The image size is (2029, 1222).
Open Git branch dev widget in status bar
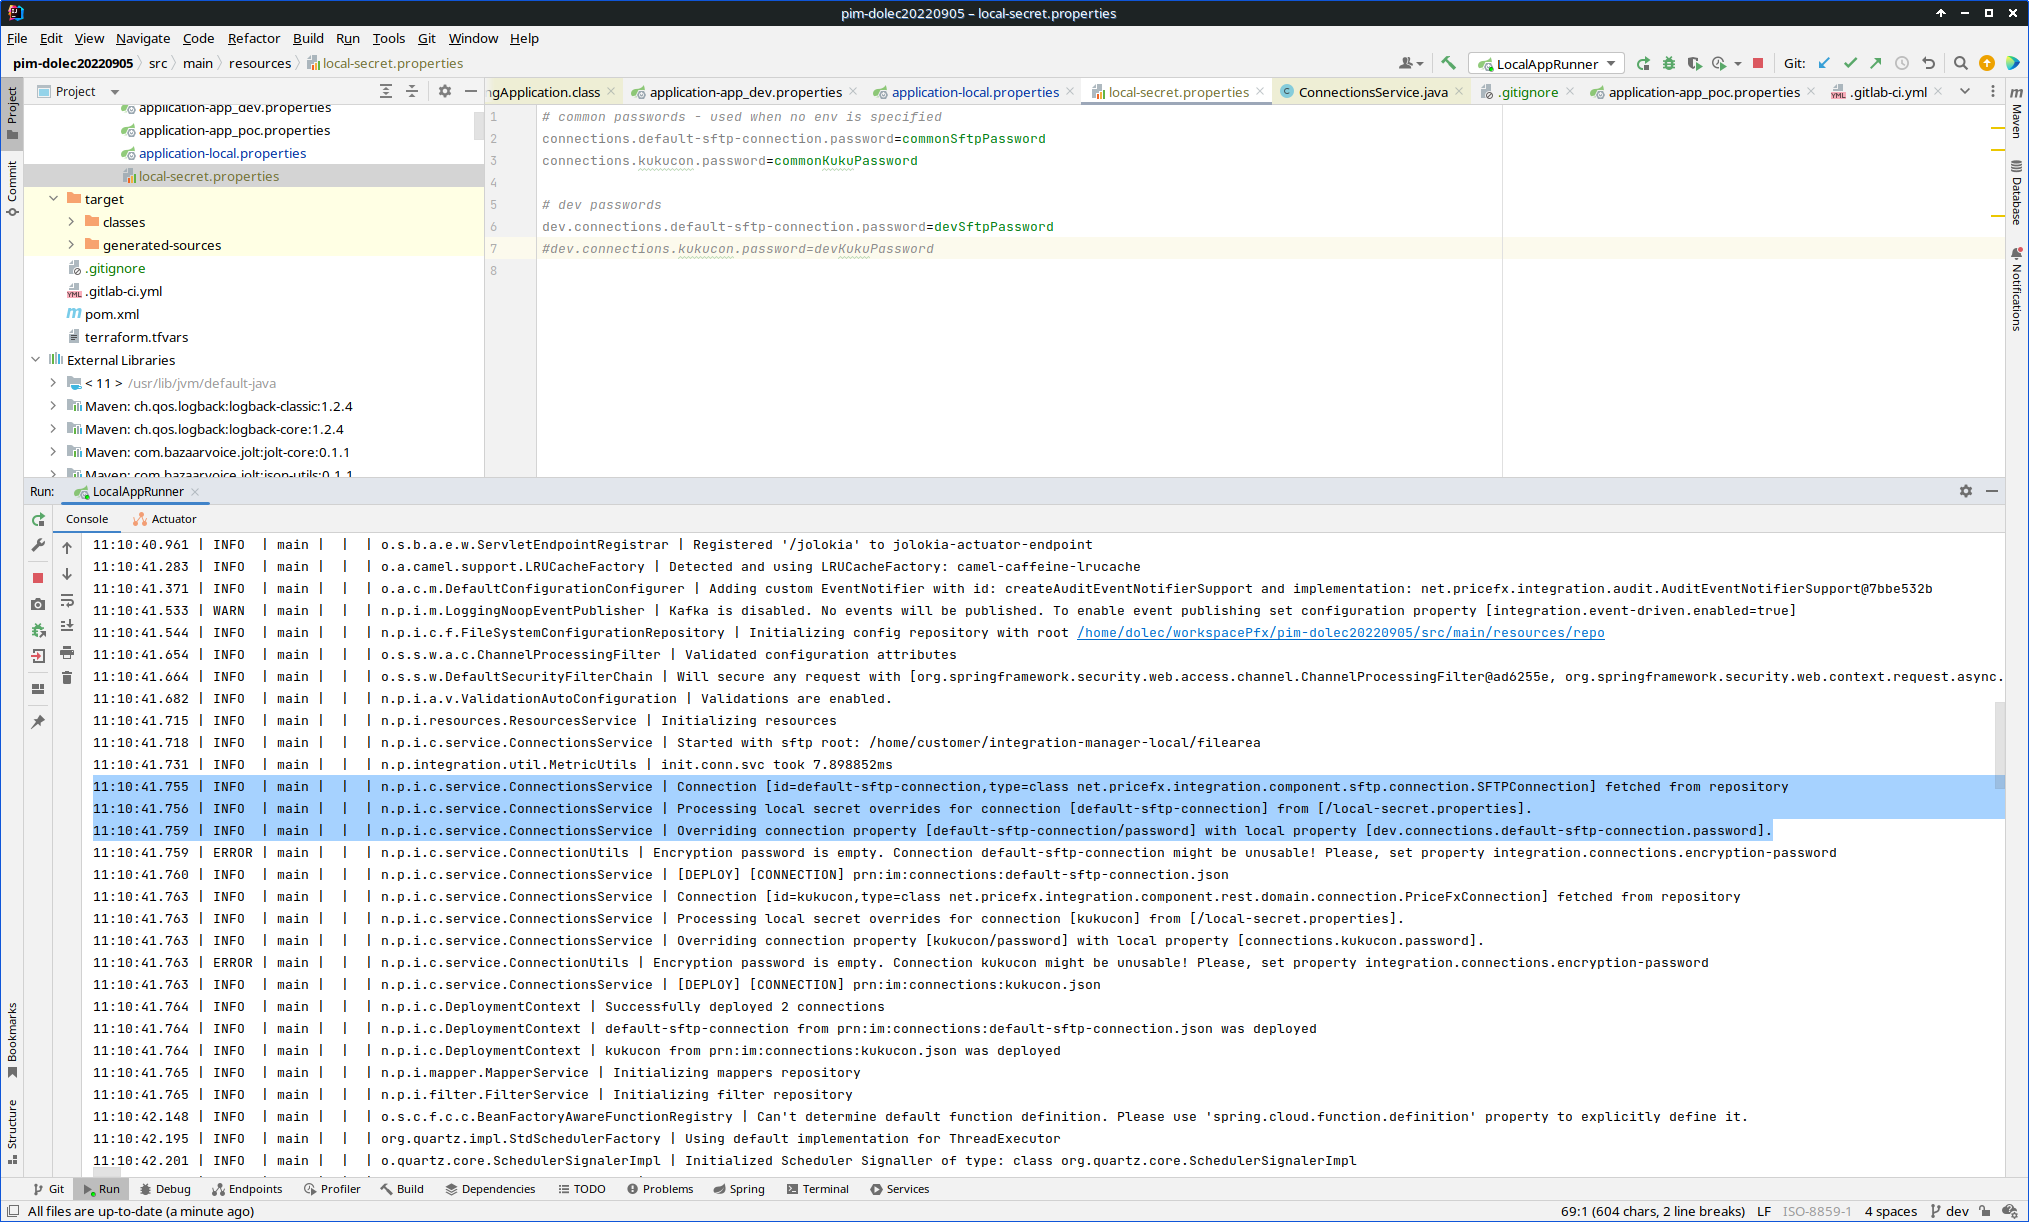[1949, 1211]
